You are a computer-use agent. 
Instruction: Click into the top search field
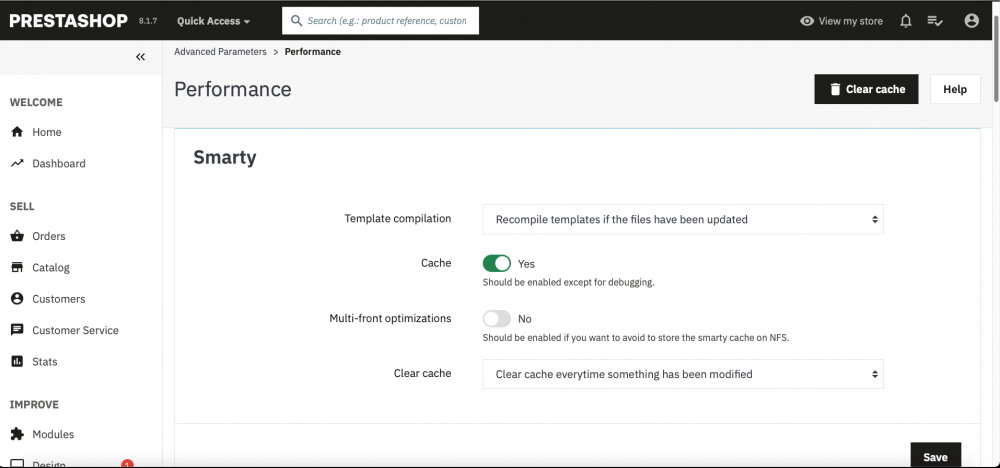[386, 20]
